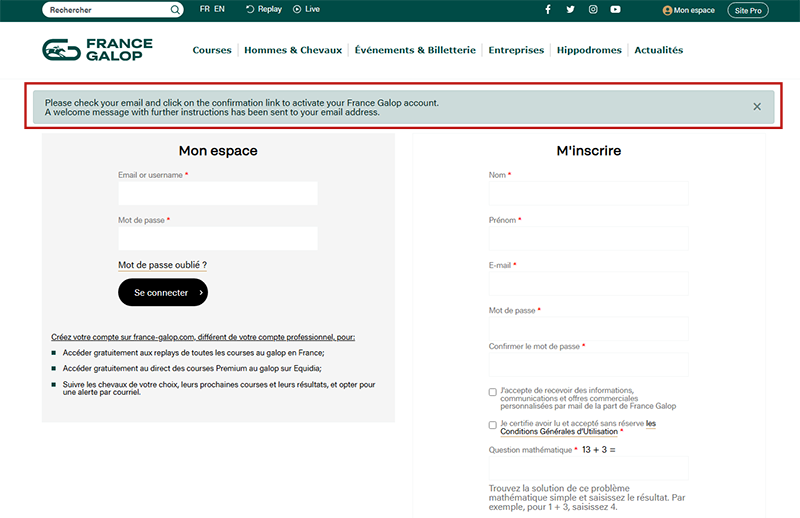Open the Twitter social icon
This screenshot has height=518, width=800.
click(x=570, y=10)
